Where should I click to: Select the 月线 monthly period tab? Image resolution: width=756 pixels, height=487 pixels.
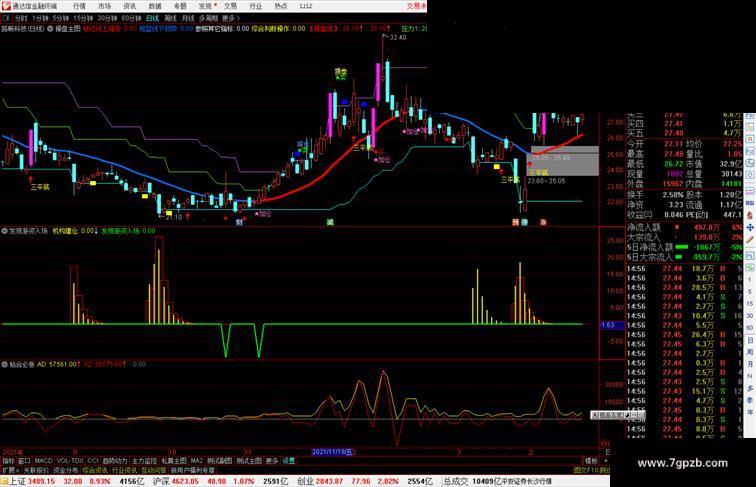[188, 18]
